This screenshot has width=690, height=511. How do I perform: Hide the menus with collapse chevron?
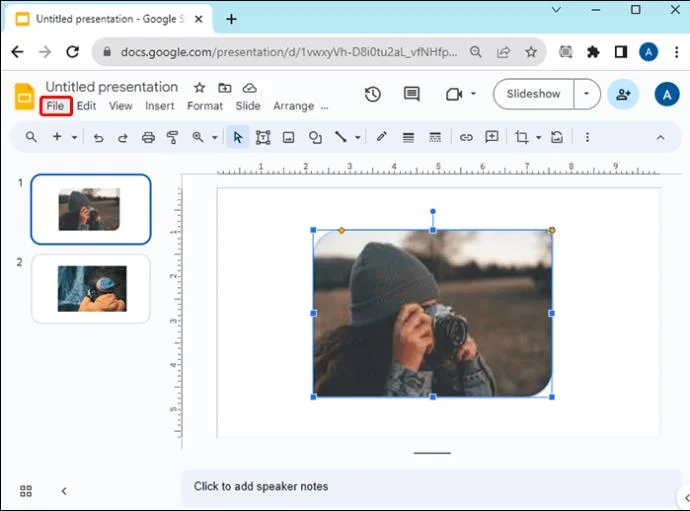660,137
